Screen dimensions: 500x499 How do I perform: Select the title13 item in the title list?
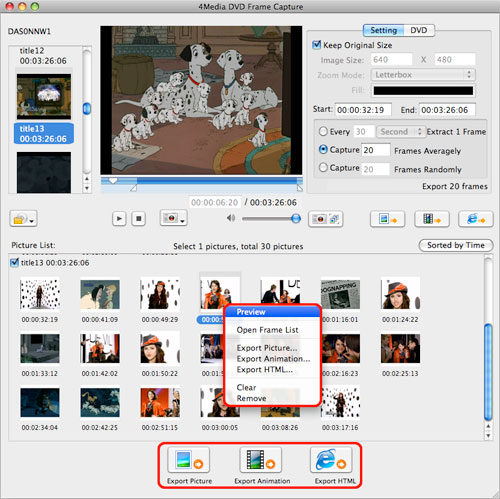(x=44, y=133)
